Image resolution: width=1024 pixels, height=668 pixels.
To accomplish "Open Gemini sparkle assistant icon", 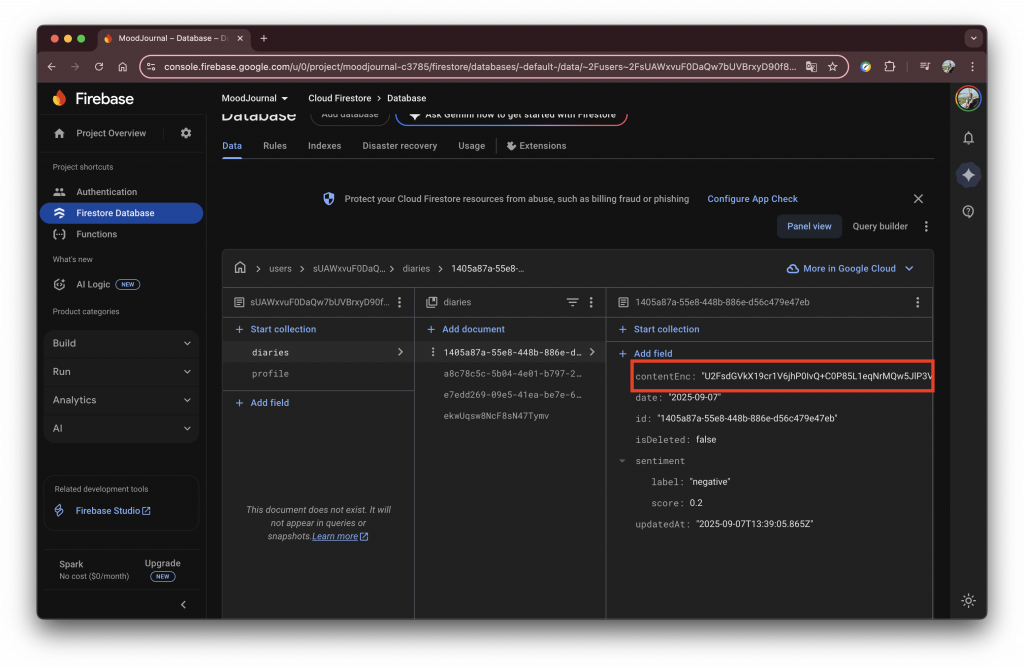I will point(968,174).
